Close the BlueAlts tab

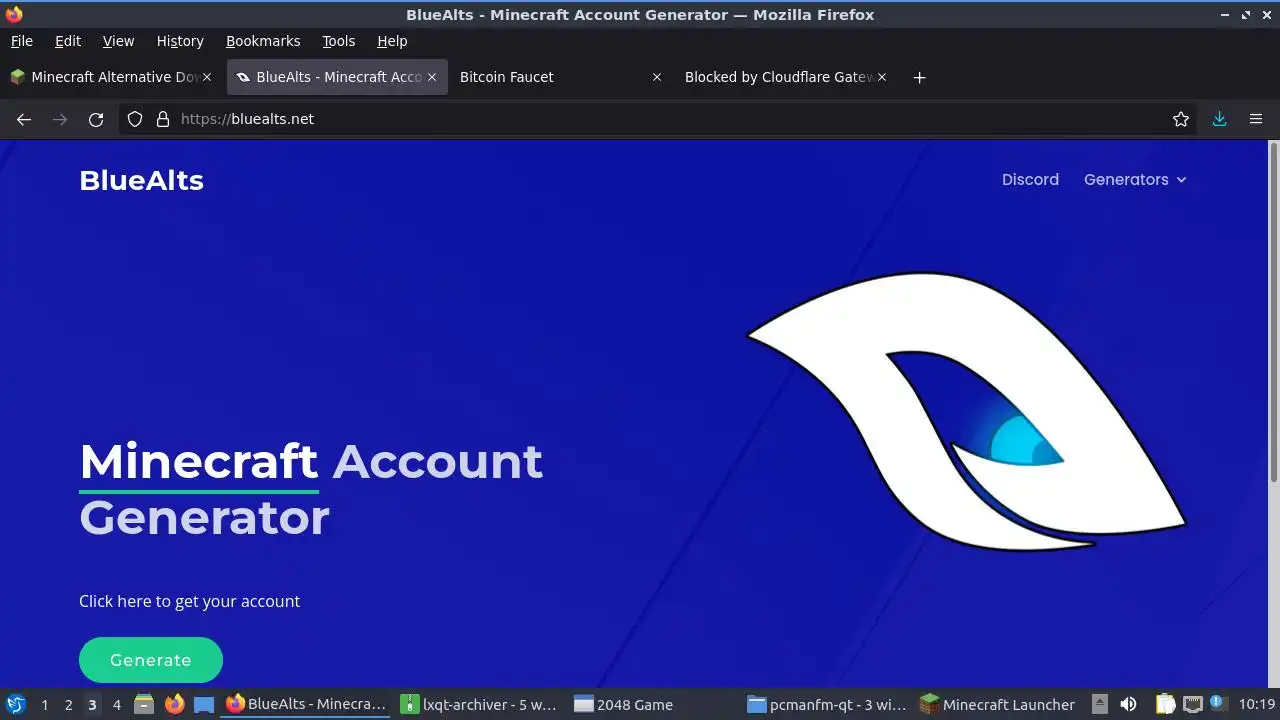(432, 77)
